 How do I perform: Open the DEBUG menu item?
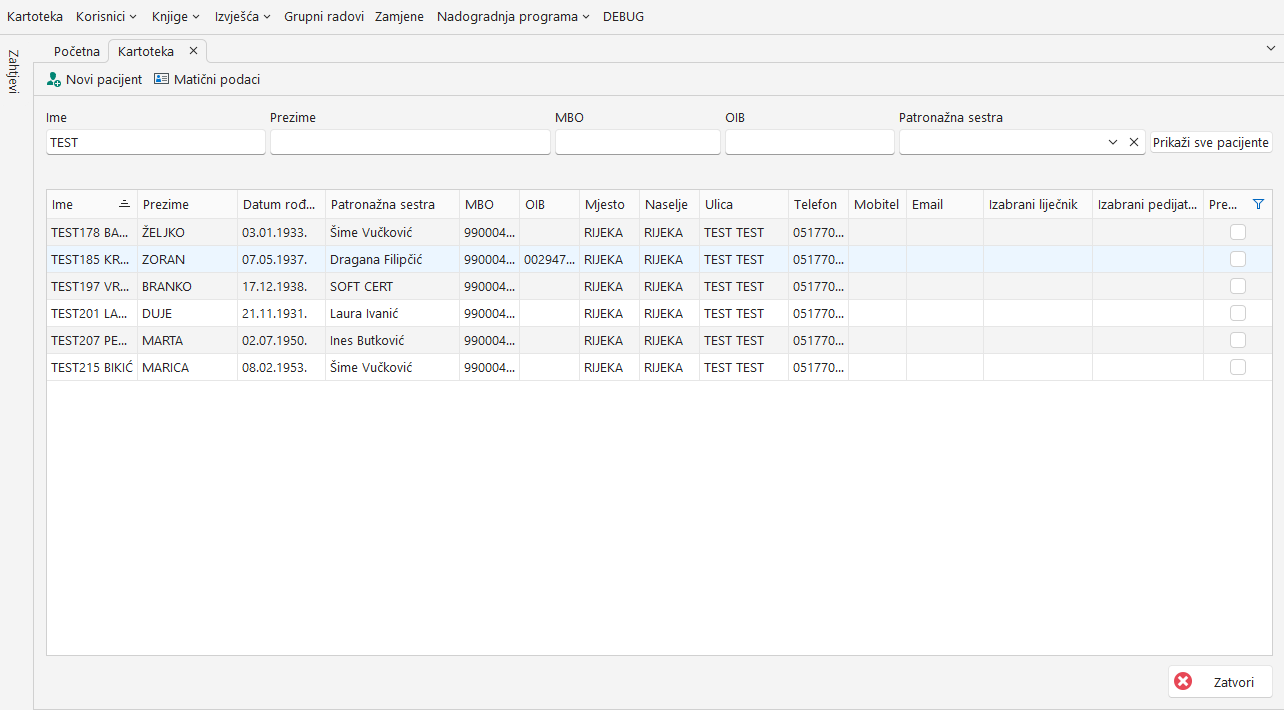pos(623,17)
